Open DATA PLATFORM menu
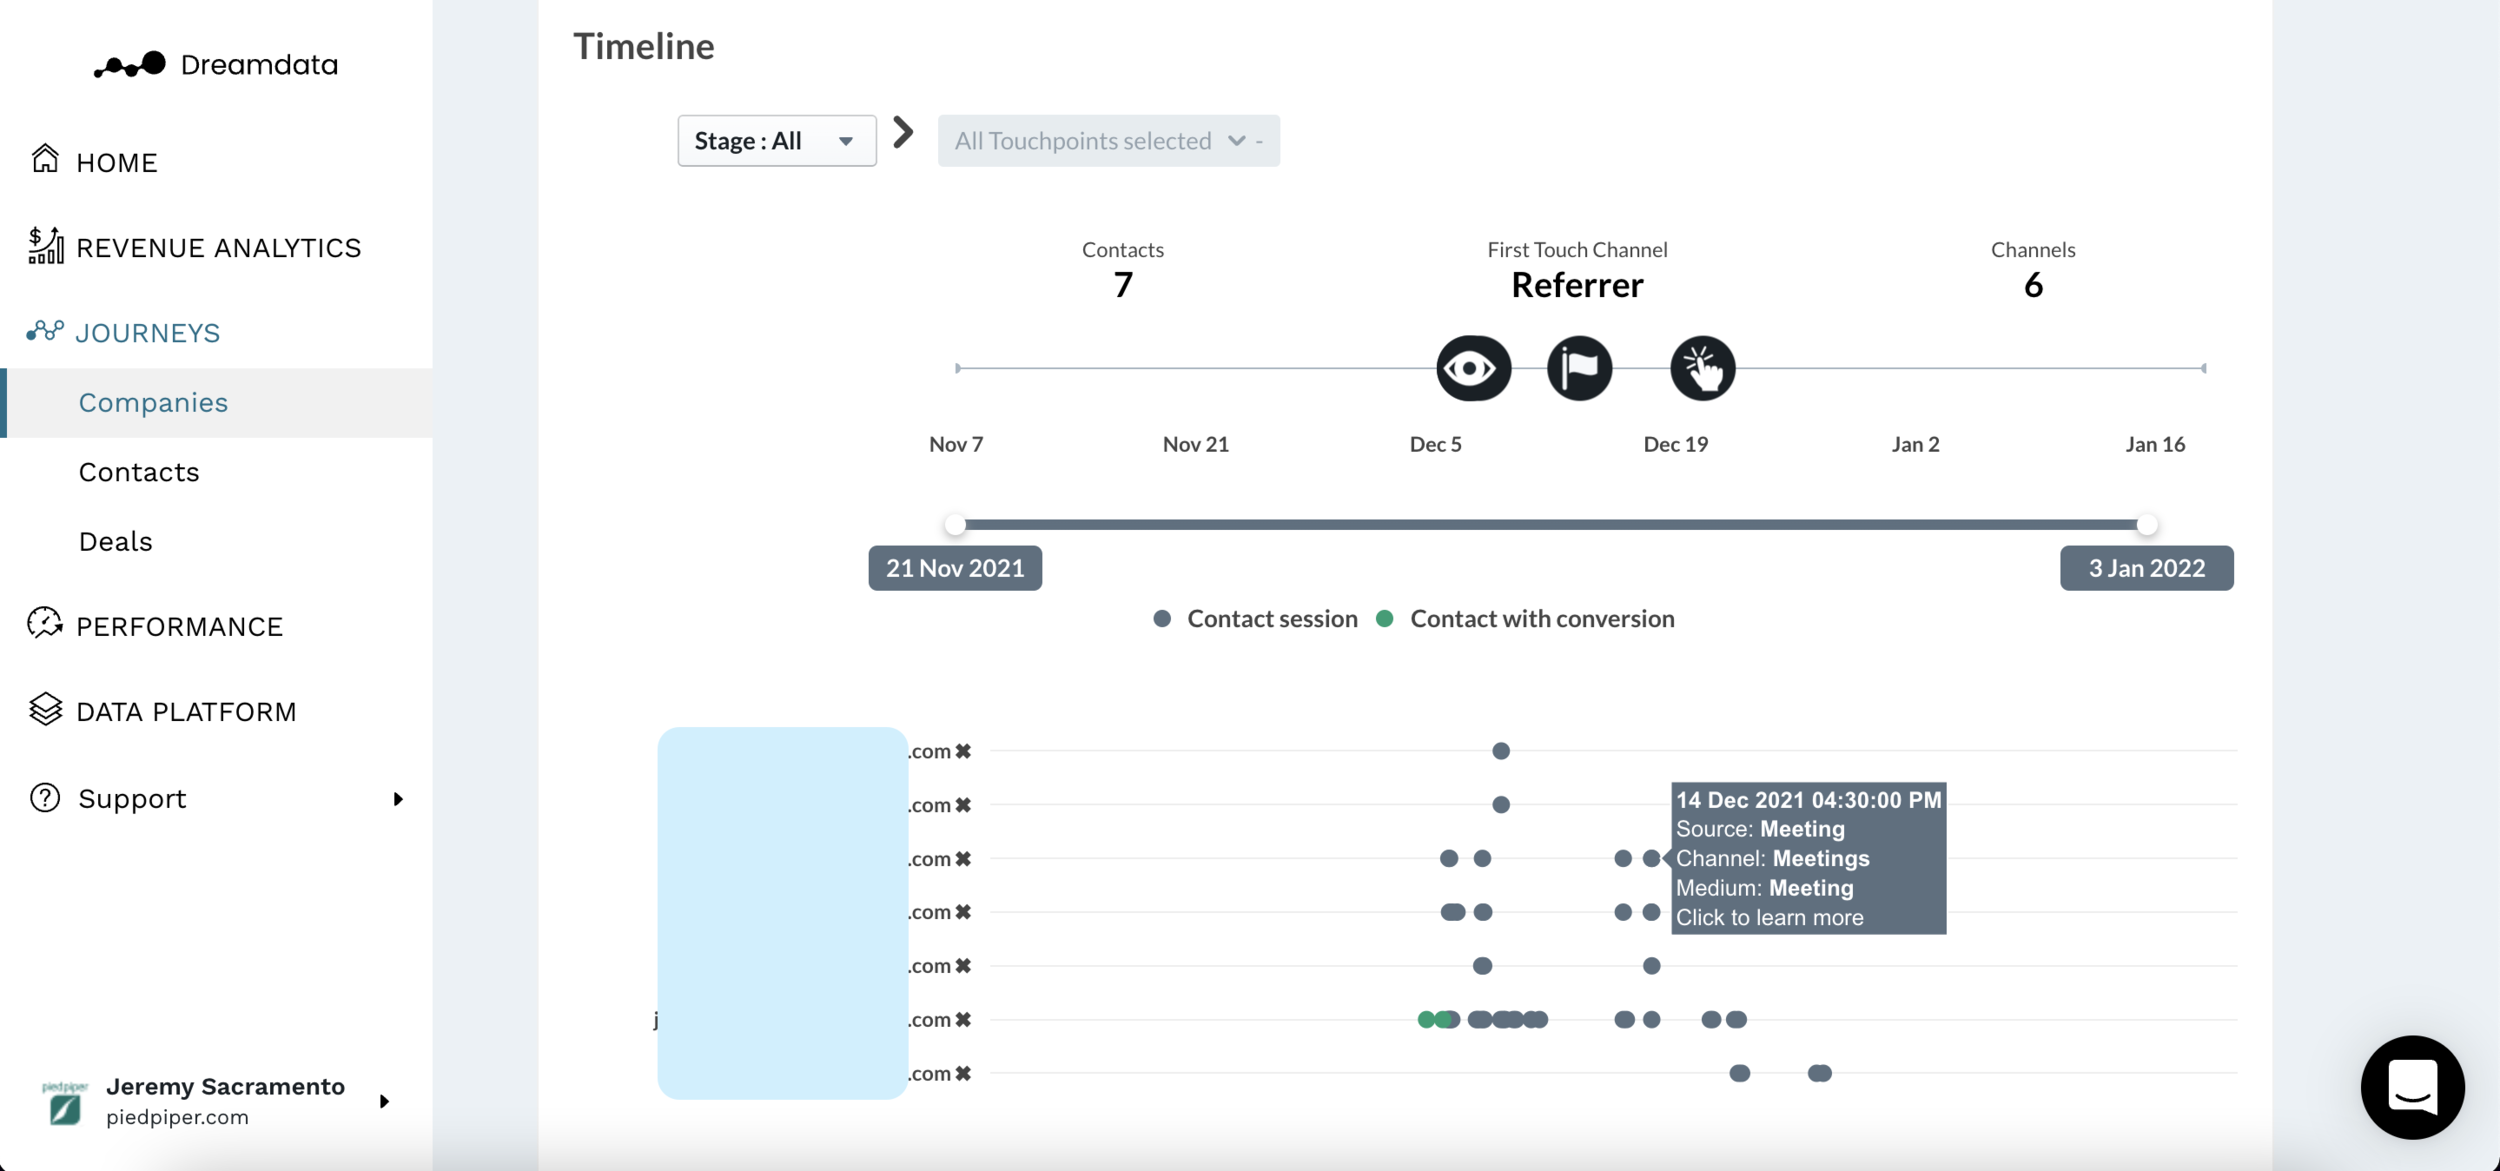 pos(186,711)
